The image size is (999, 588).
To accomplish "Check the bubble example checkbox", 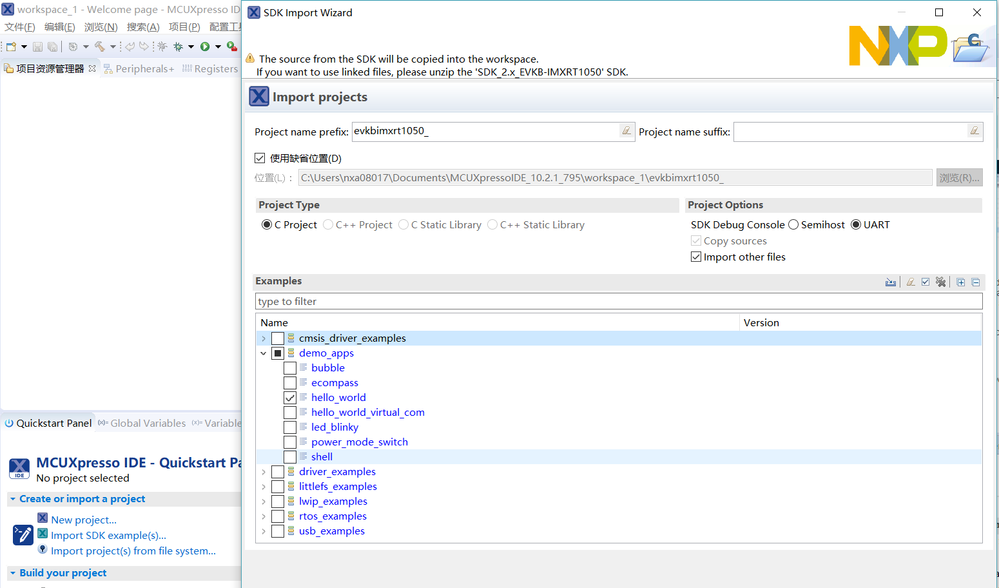I will pos(290,368).
